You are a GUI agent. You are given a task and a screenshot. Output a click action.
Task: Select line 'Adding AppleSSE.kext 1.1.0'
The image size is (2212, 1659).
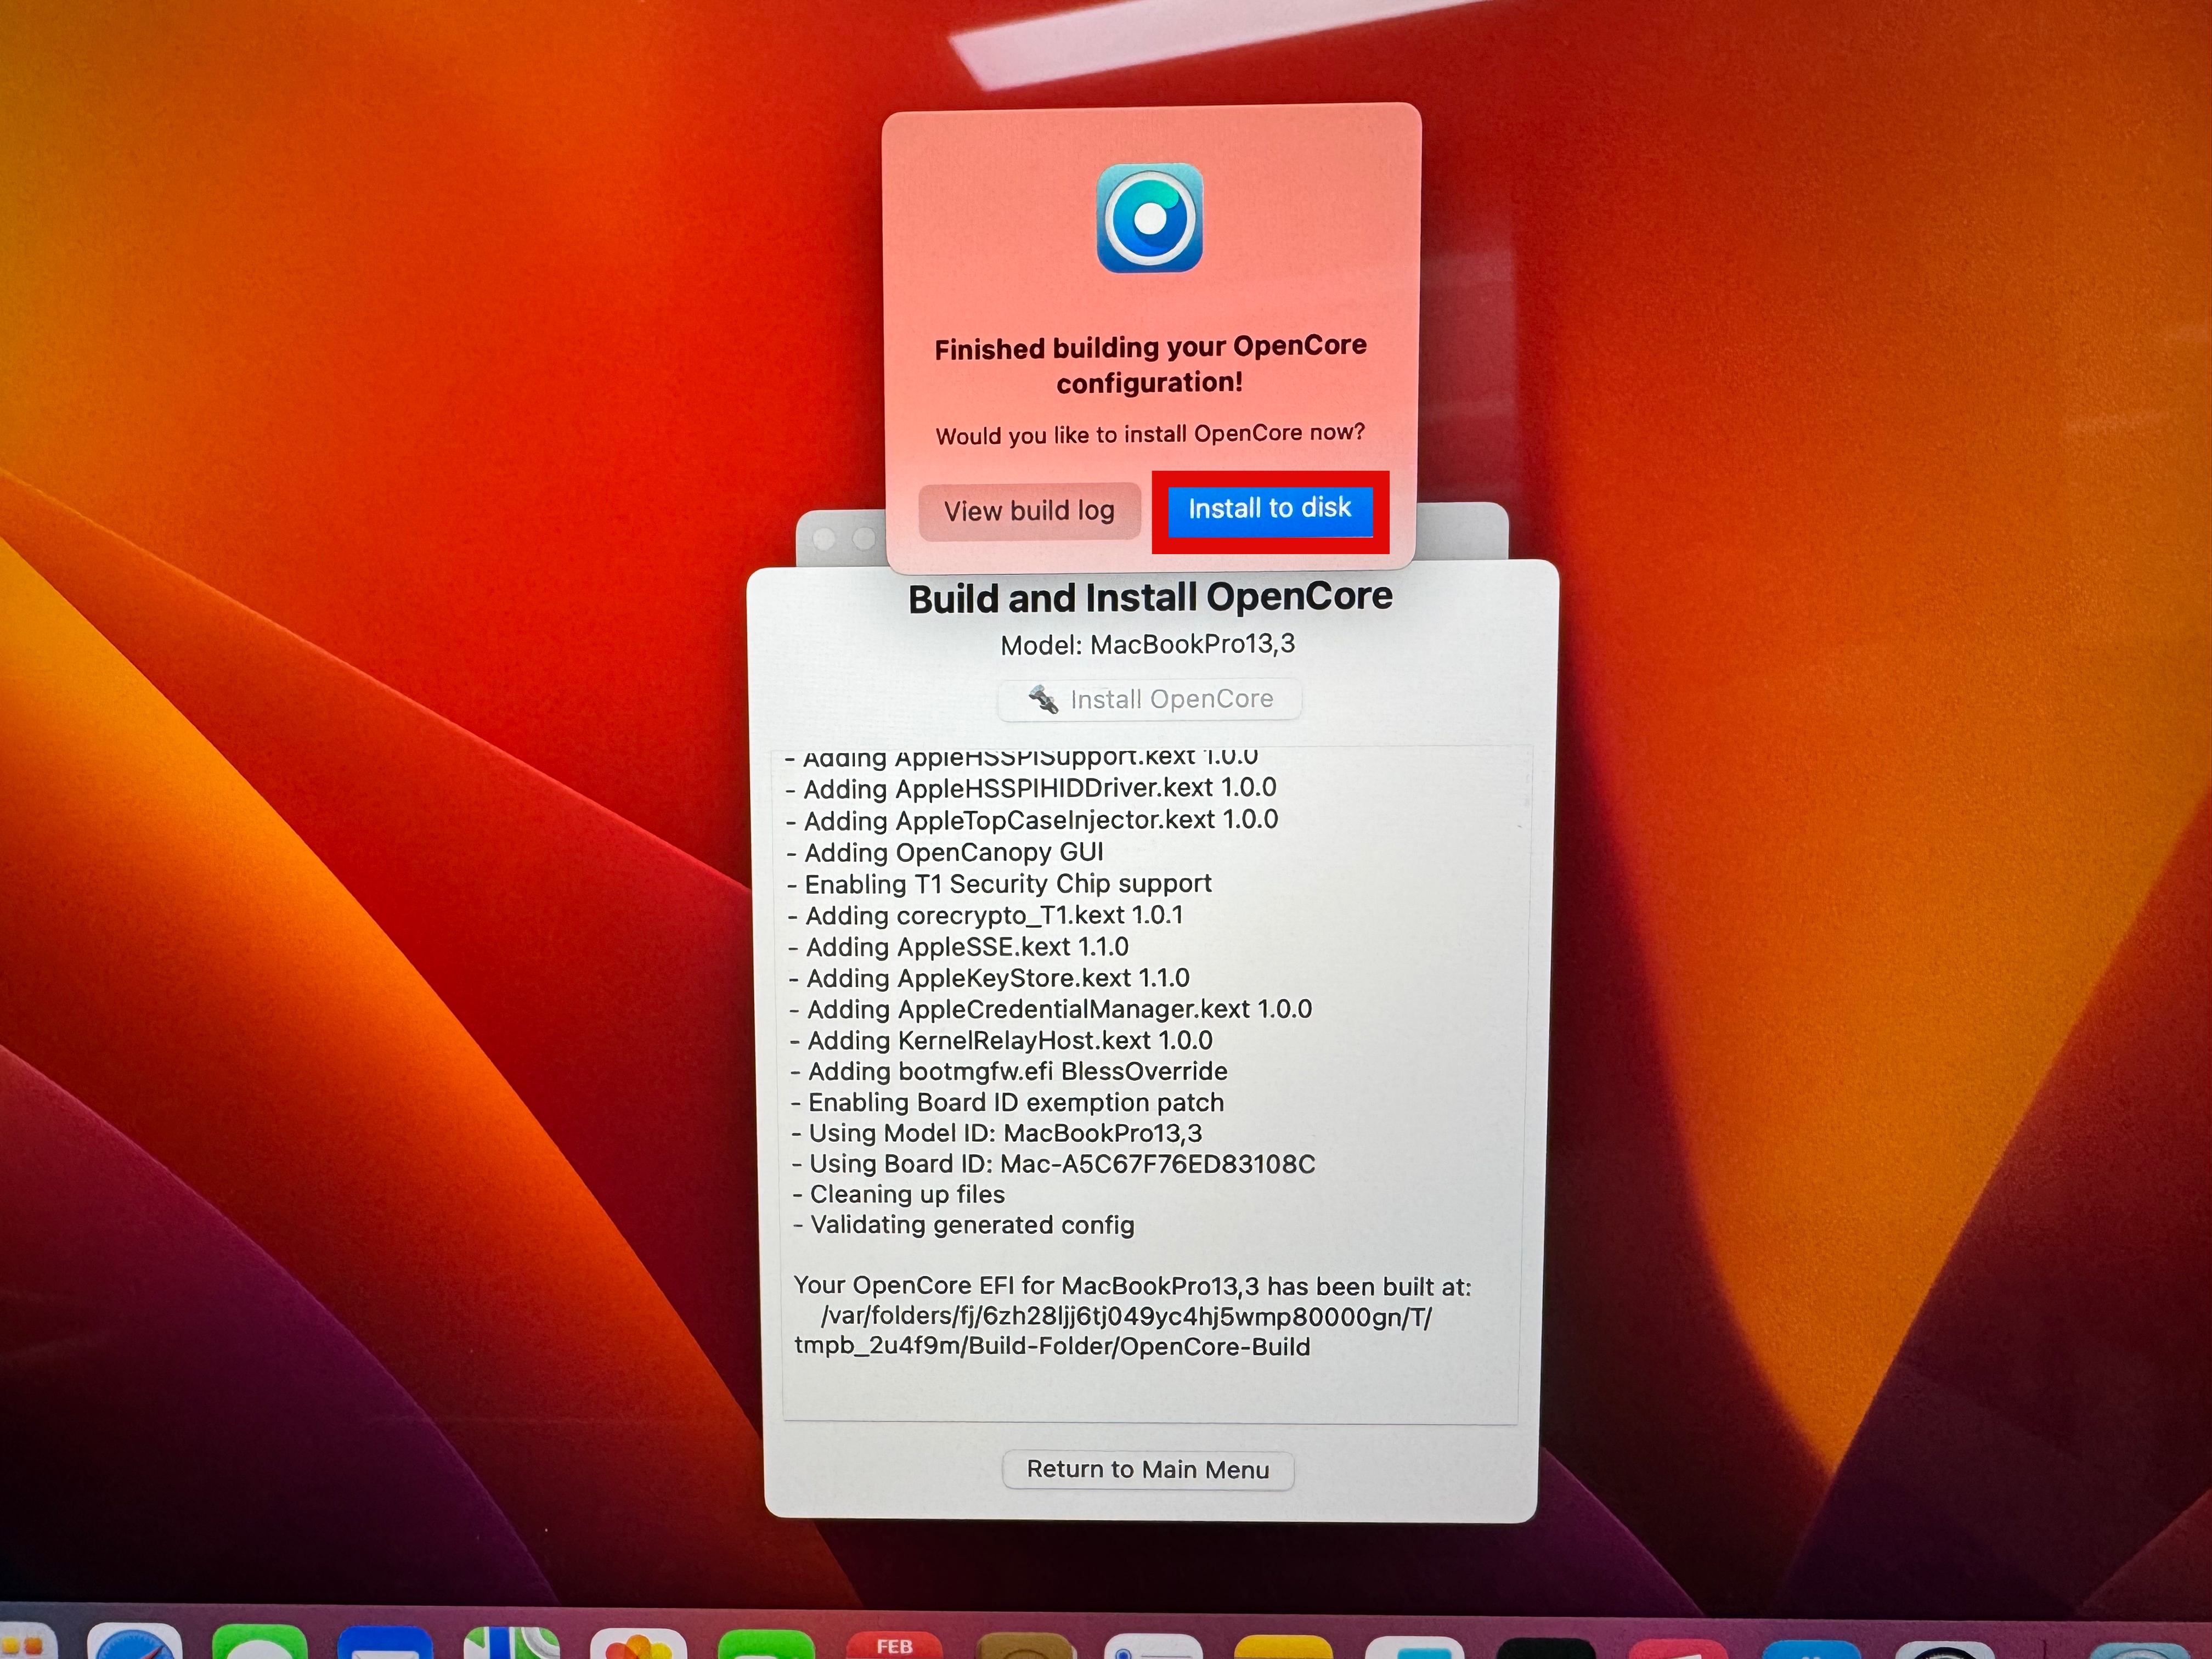click(x=959, y=947)
